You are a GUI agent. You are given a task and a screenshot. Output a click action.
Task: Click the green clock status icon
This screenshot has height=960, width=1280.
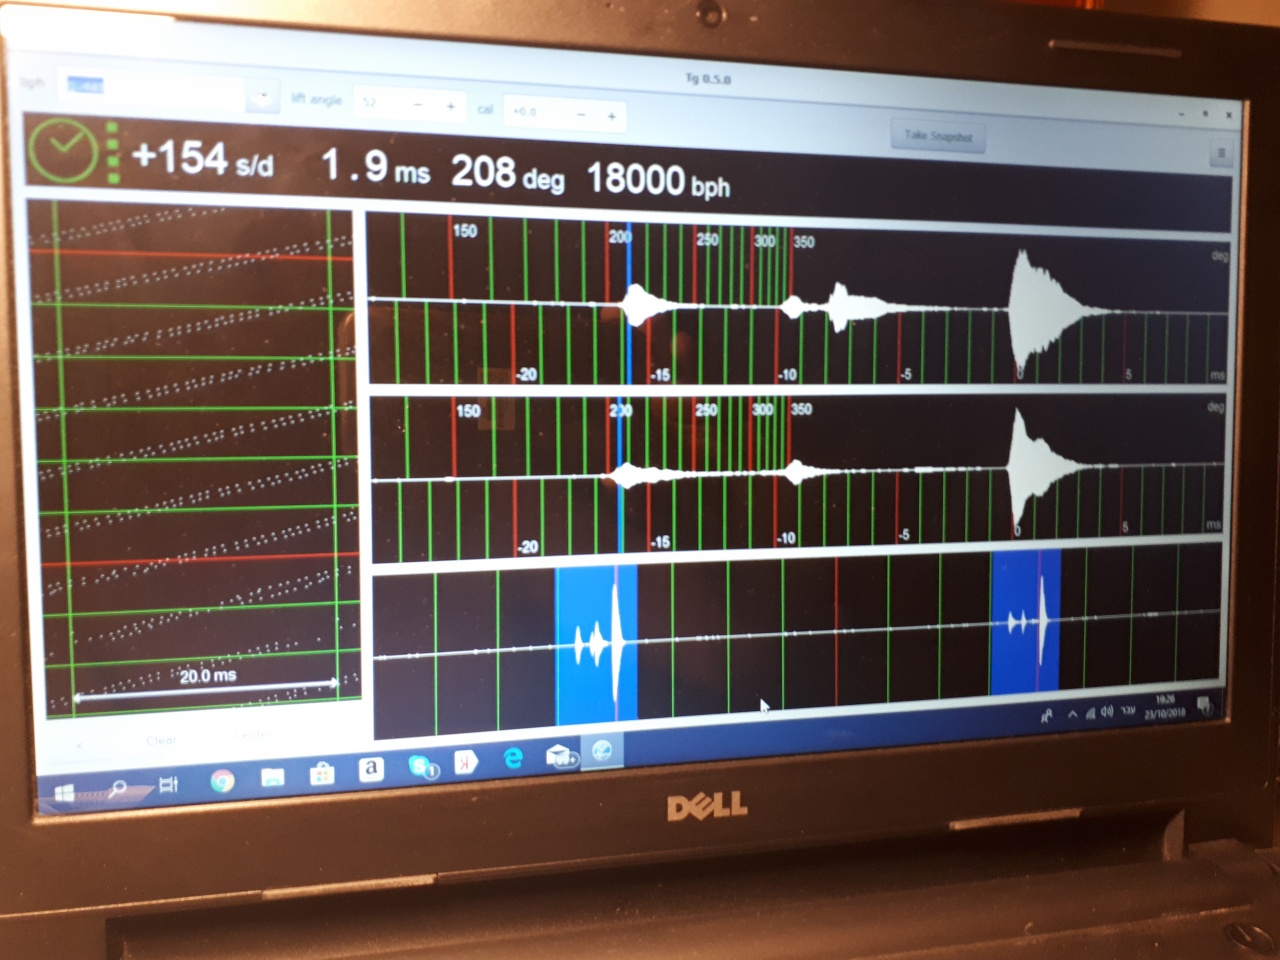[62, 150]
